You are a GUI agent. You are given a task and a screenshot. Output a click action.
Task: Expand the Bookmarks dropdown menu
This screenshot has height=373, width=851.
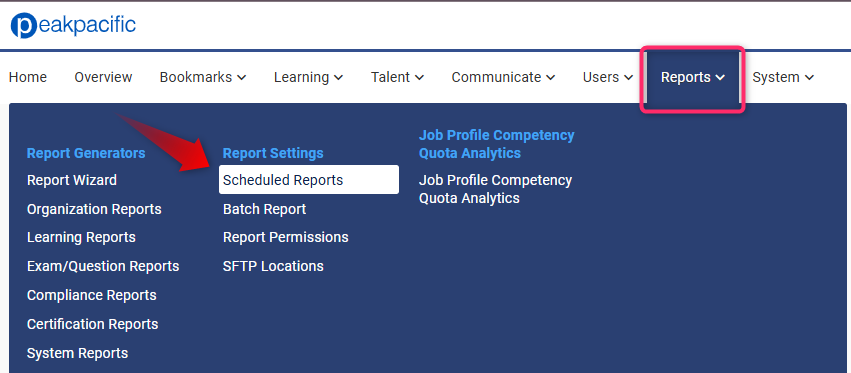(203, 77)
